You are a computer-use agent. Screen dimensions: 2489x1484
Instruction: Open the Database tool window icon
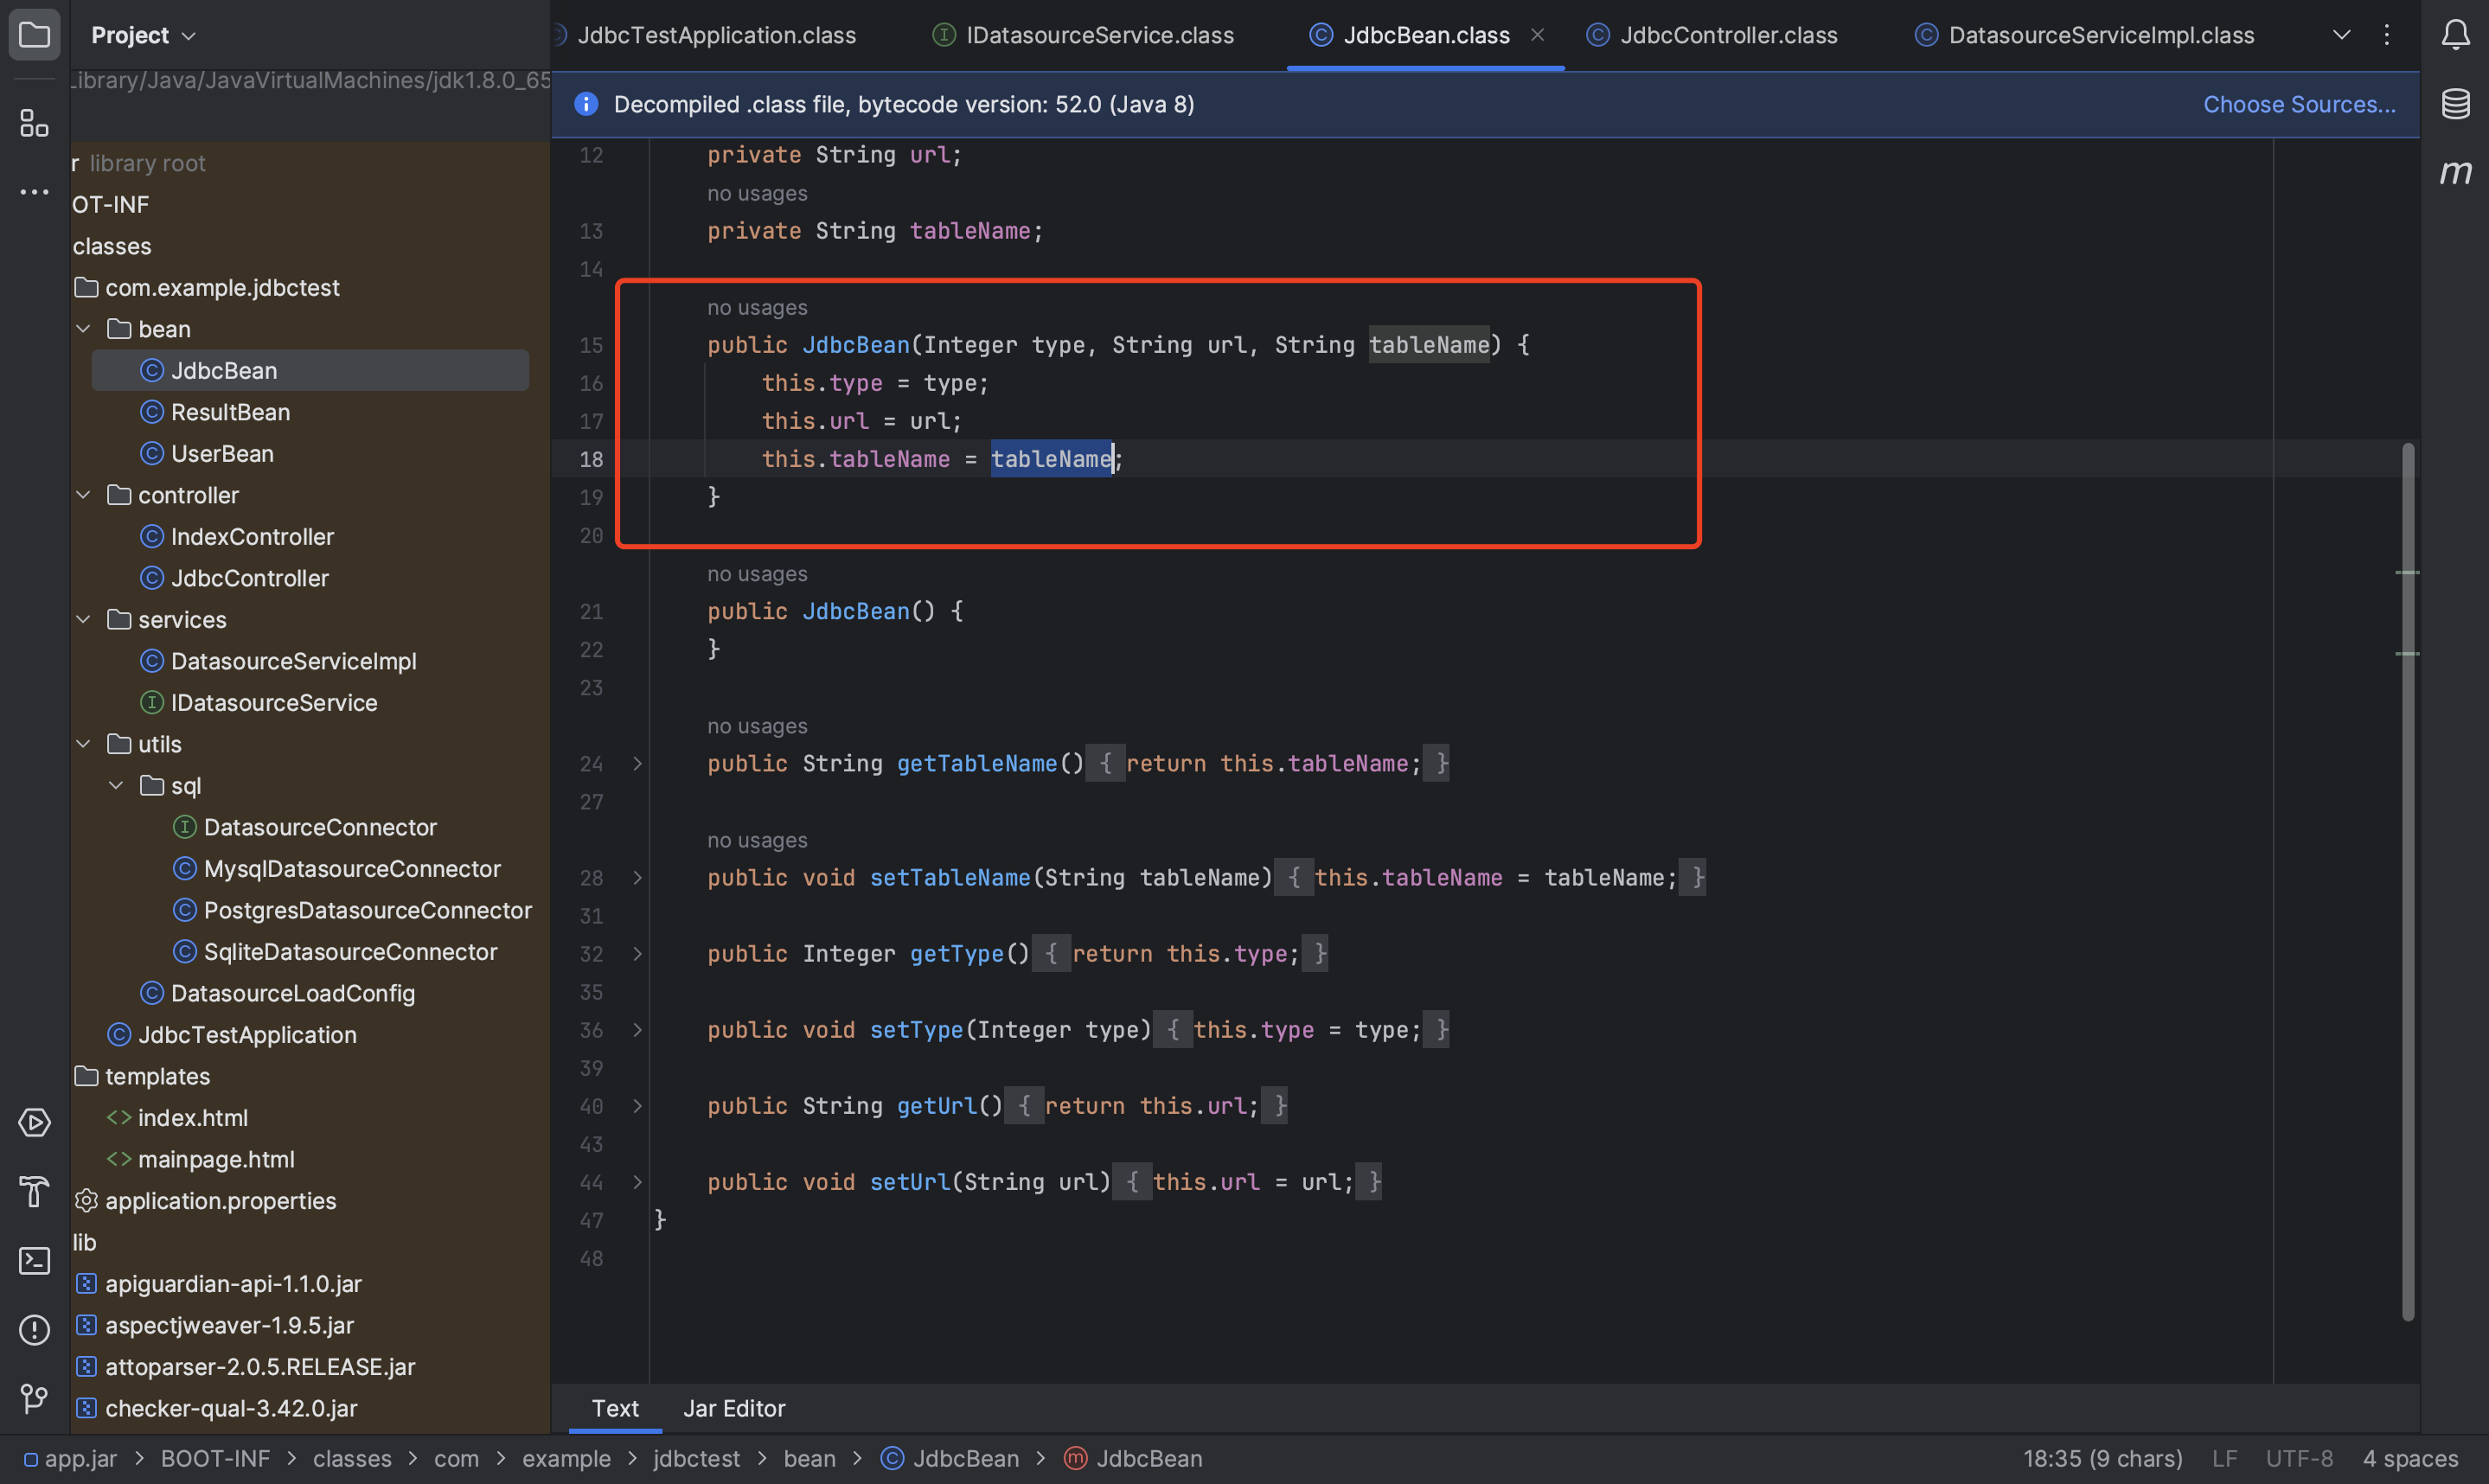point(2455,103)
